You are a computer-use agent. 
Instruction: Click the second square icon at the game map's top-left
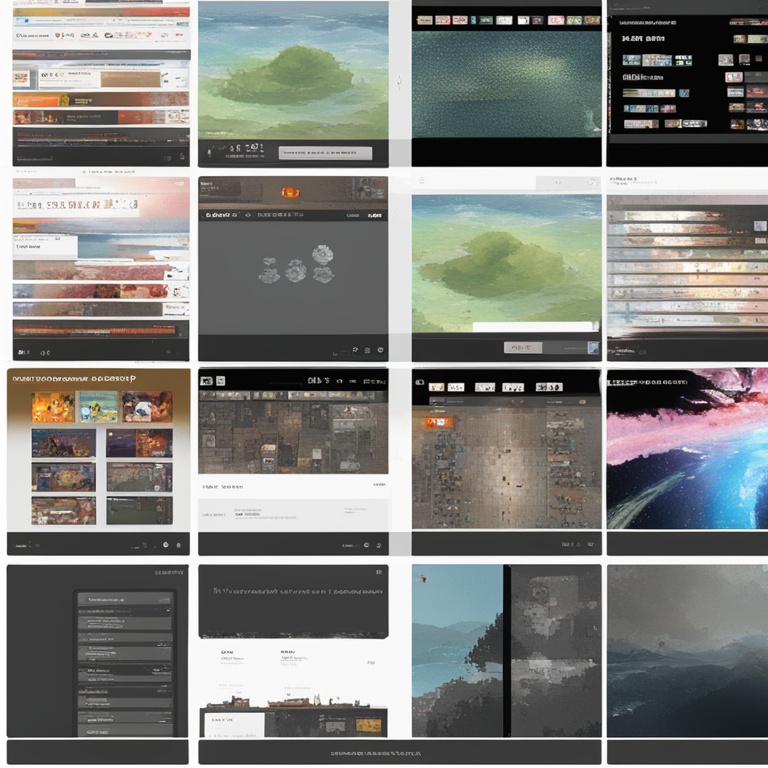220,381
